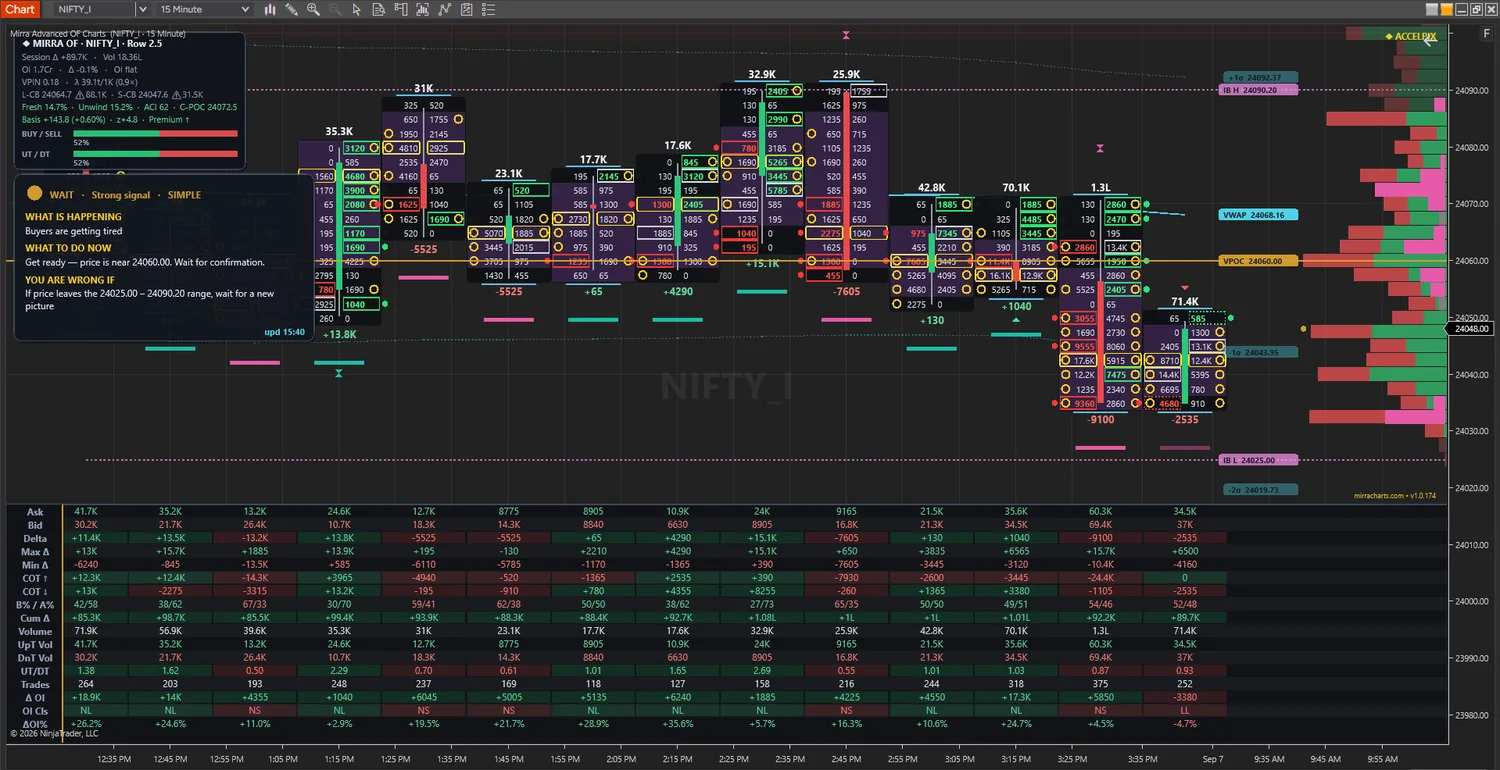Open the bar type chart style icon
1500x770 pixels.
click(x=271, y=9)
